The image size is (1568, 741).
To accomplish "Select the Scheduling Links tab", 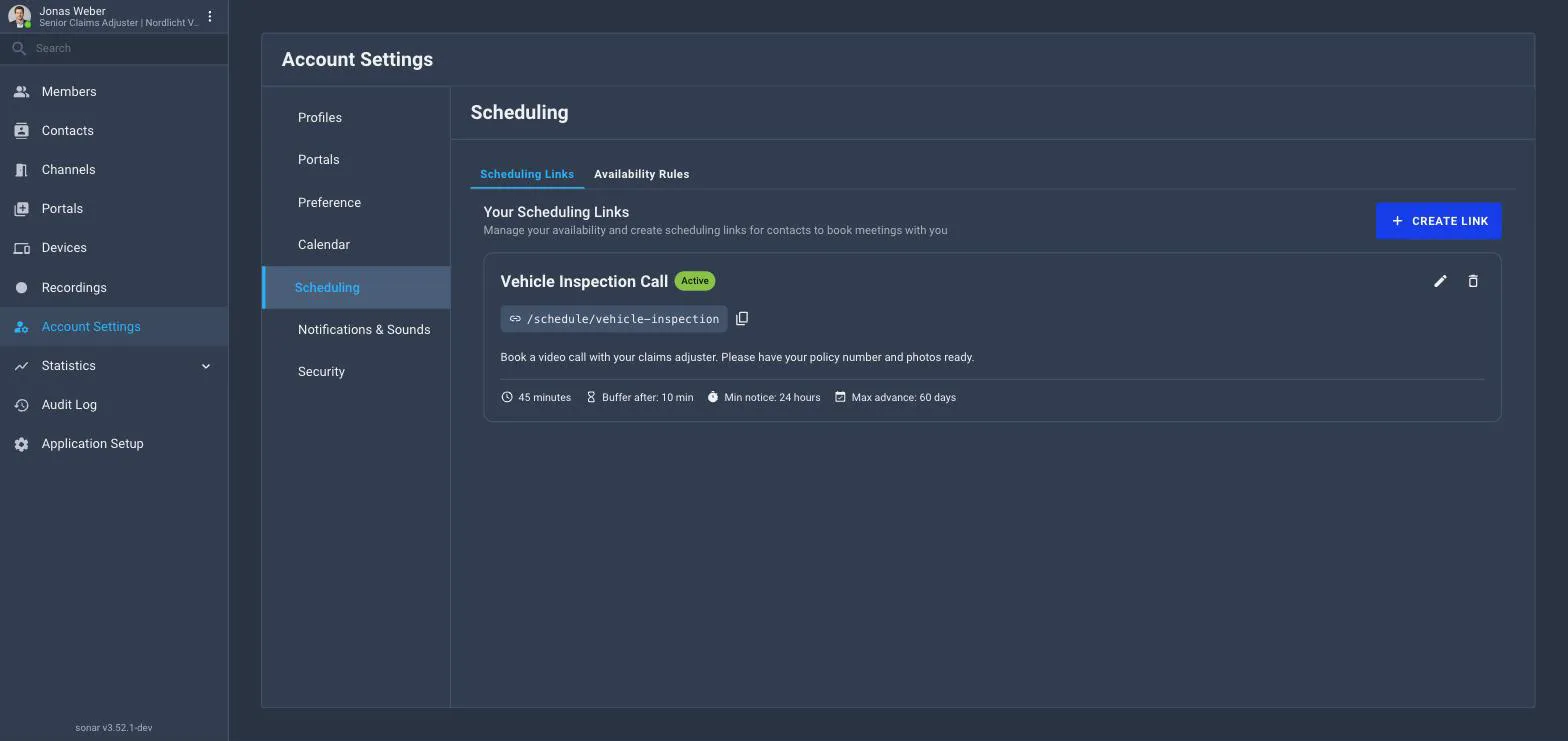I will 527,174.
